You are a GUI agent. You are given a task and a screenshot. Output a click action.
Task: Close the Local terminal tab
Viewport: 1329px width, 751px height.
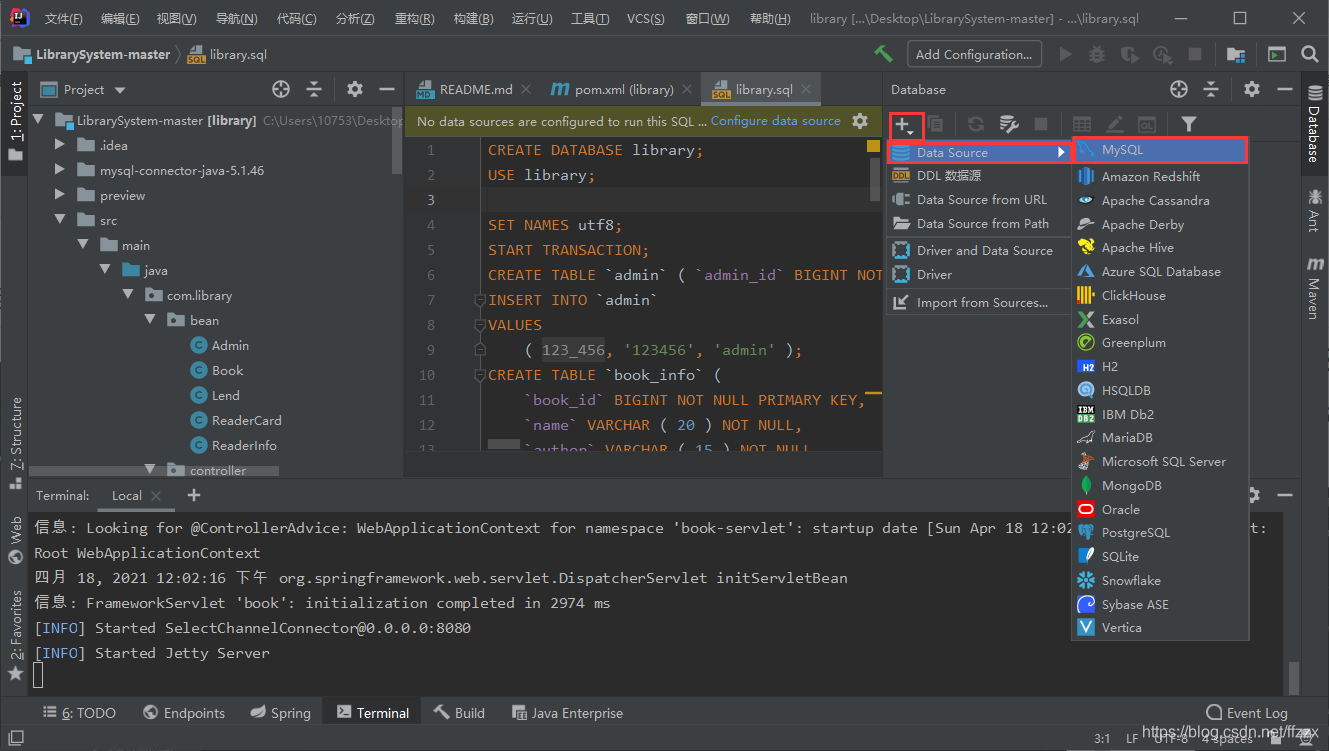point(157,496)
